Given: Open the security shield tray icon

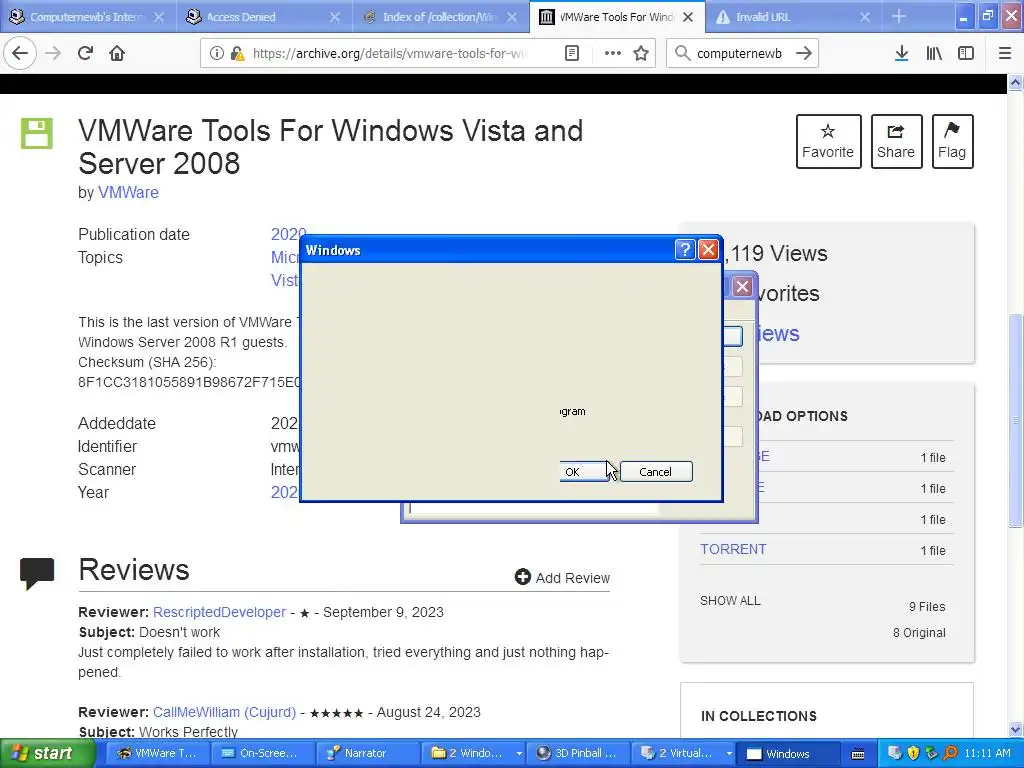Looking at the screenshot, I should (x=913, y=753).
